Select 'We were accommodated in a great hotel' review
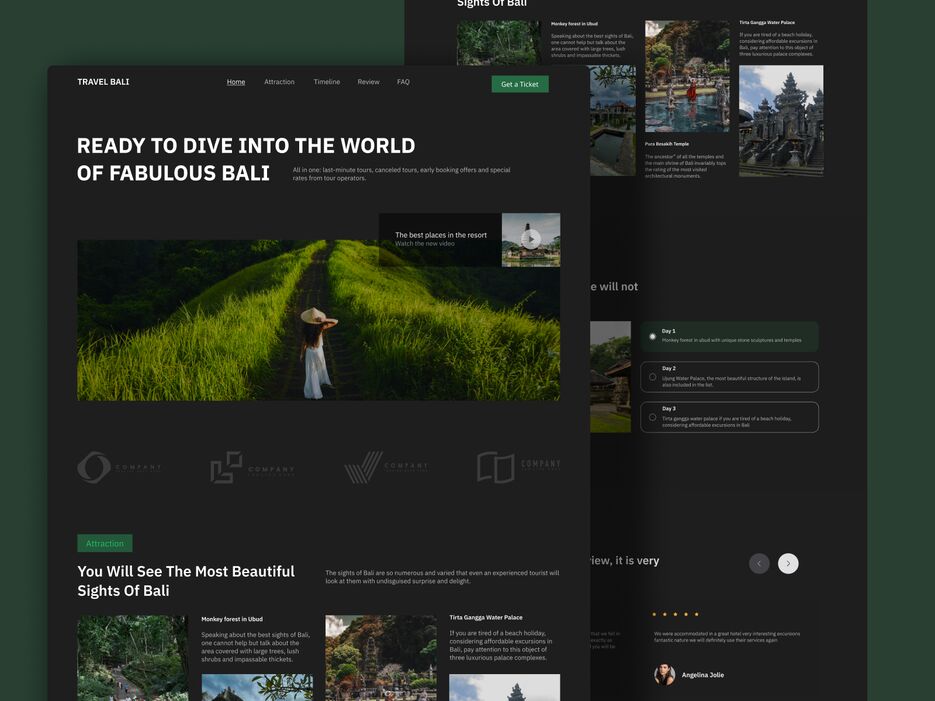The height and width of the screenshot is (701, 935). [x=727, y=637]
